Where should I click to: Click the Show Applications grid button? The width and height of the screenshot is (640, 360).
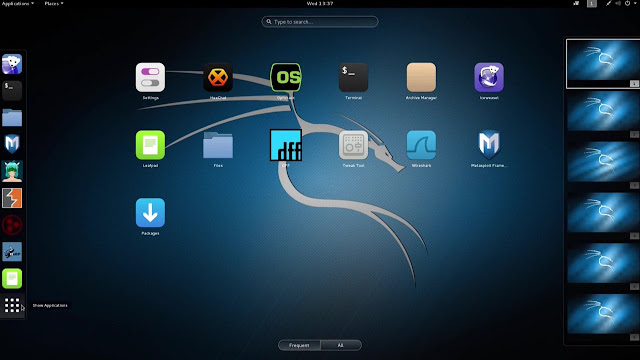click(x=12, y=305)
